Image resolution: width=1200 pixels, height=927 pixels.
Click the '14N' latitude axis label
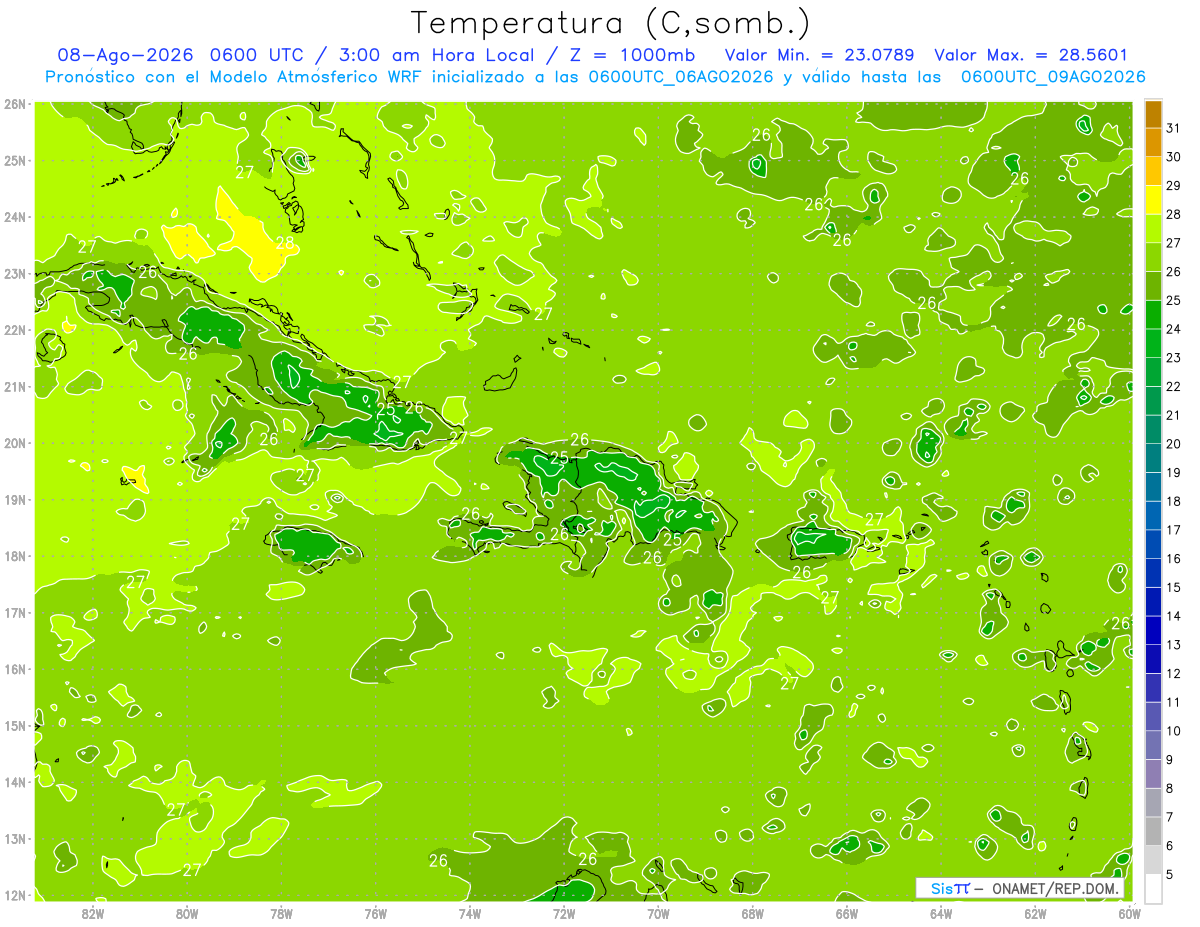15,782
